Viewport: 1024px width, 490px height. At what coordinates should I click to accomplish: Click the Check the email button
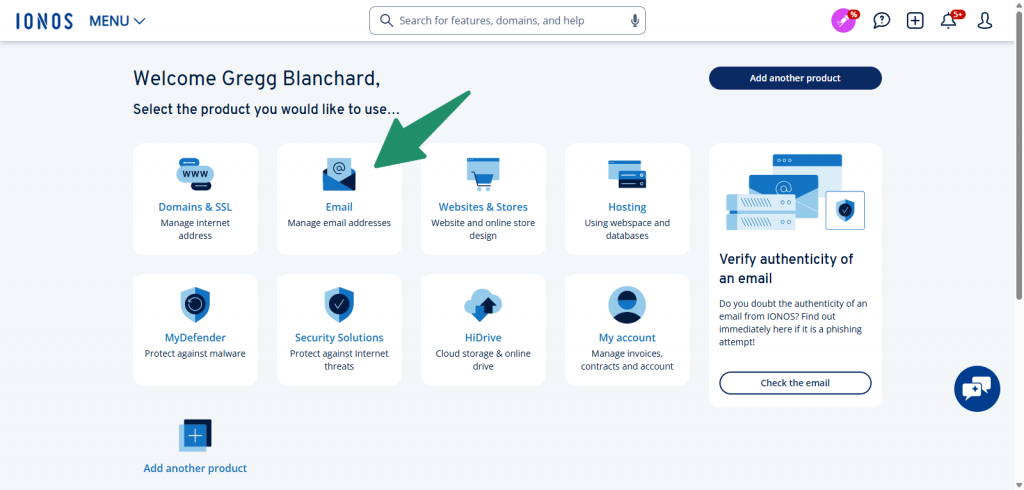[x=795, y=383]
